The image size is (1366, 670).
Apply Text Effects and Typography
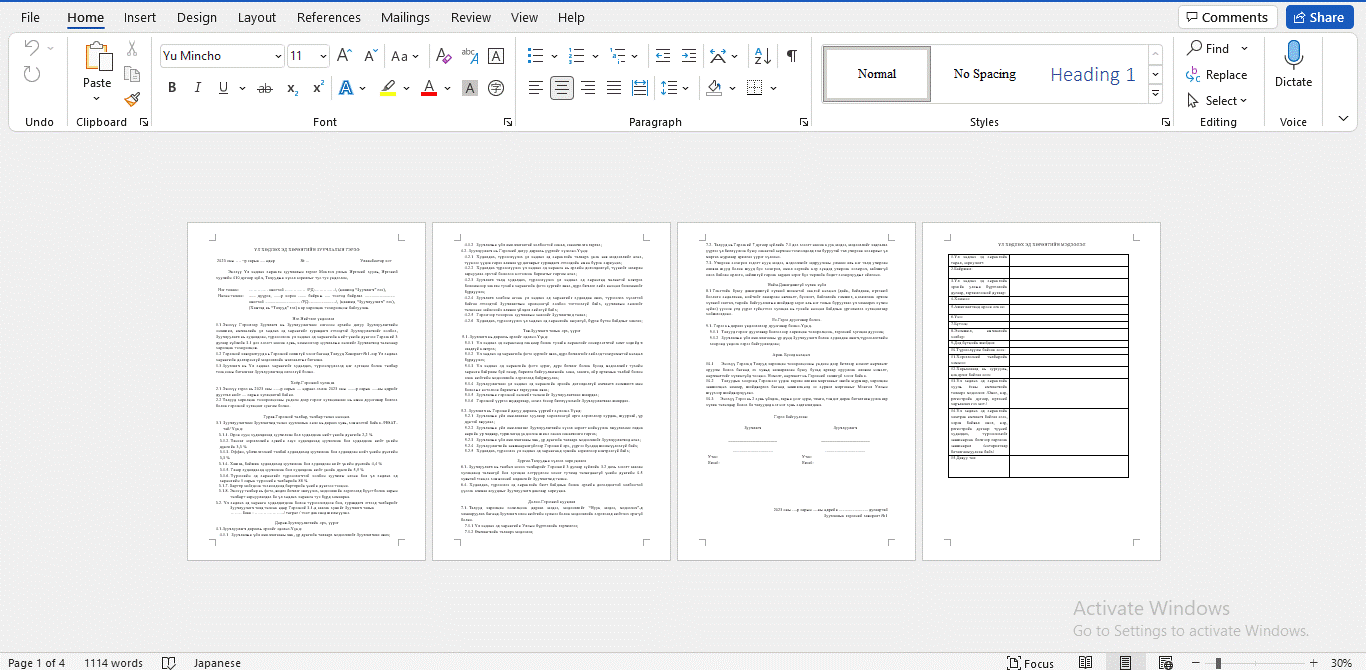(346, 88)
